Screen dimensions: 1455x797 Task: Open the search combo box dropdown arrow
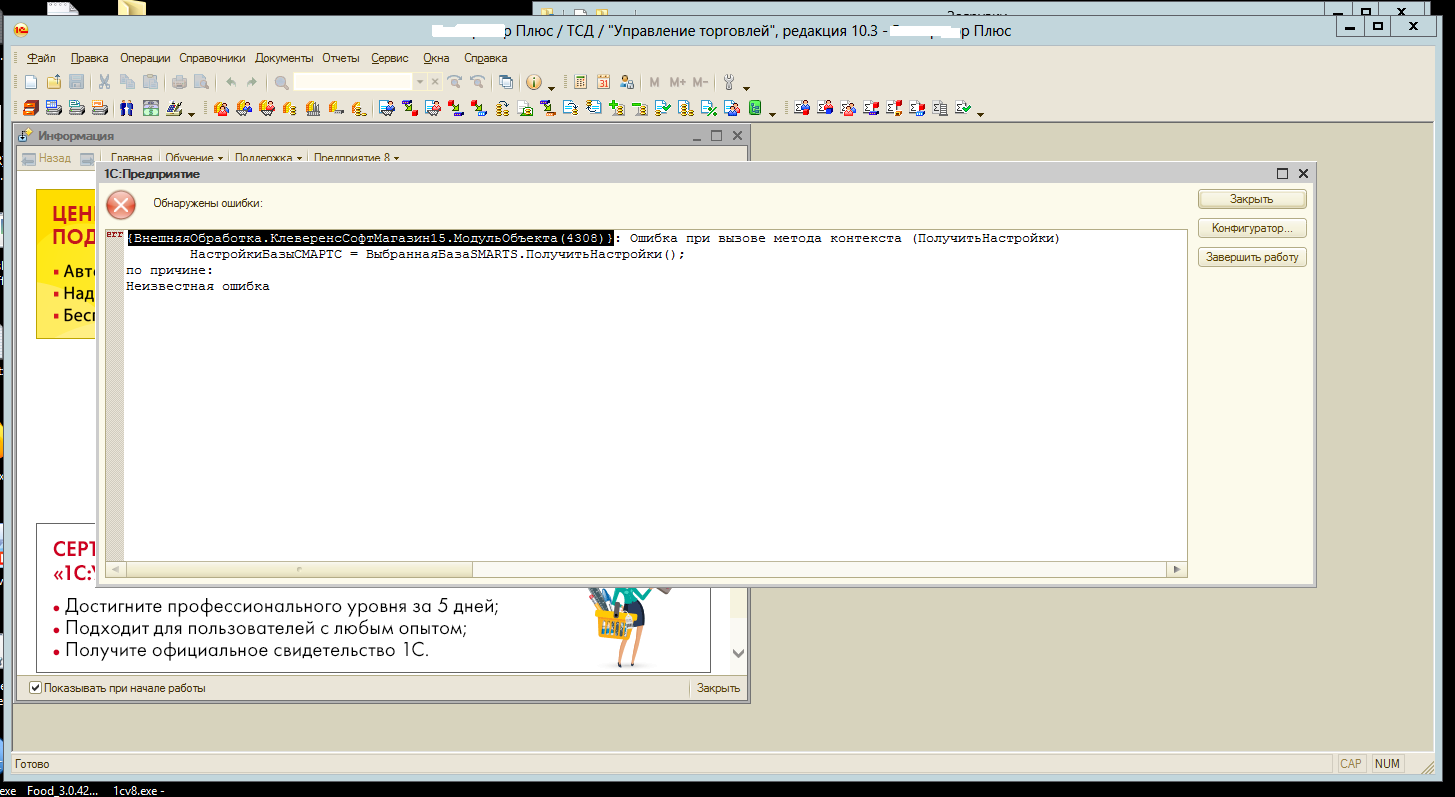[420, 82]
